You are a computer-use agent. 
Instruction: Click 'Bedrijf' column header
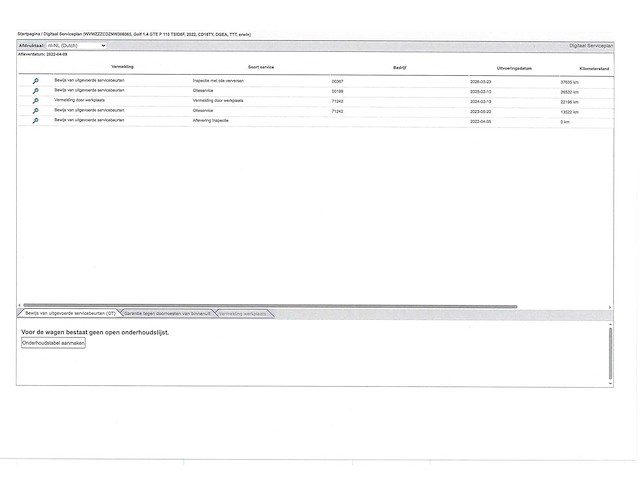click(400, 68)
